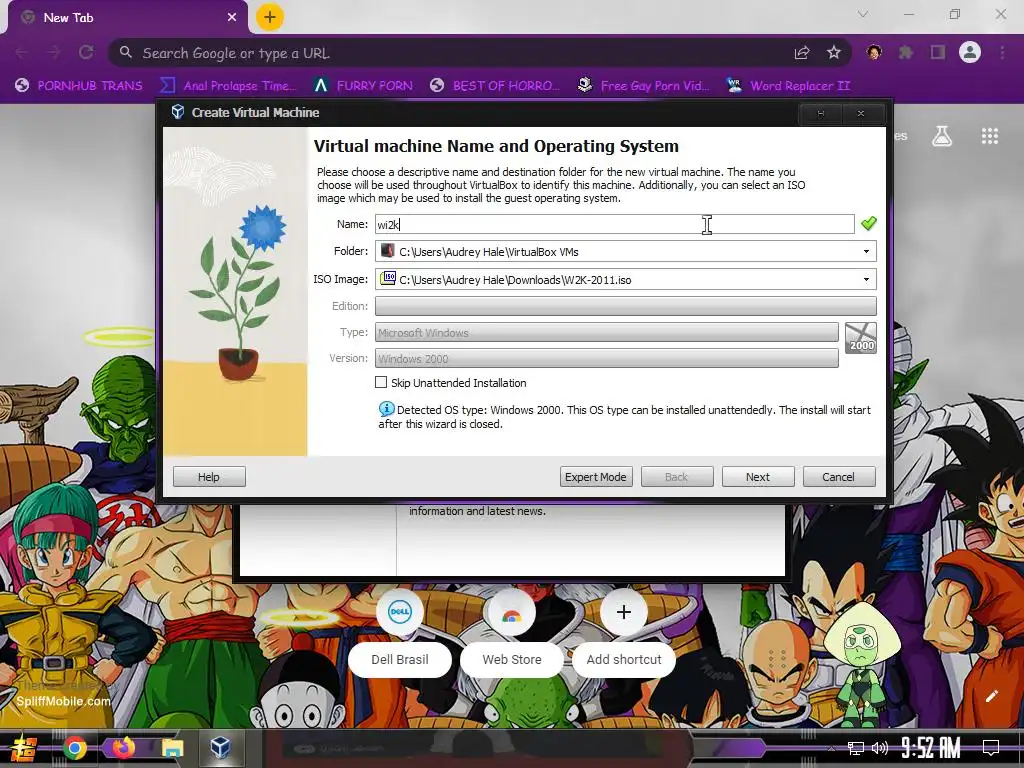The height and width of the screenshot is (768, 1024).
Task: Open the extensions puzzle icon
Action: (x=905, y=52)
